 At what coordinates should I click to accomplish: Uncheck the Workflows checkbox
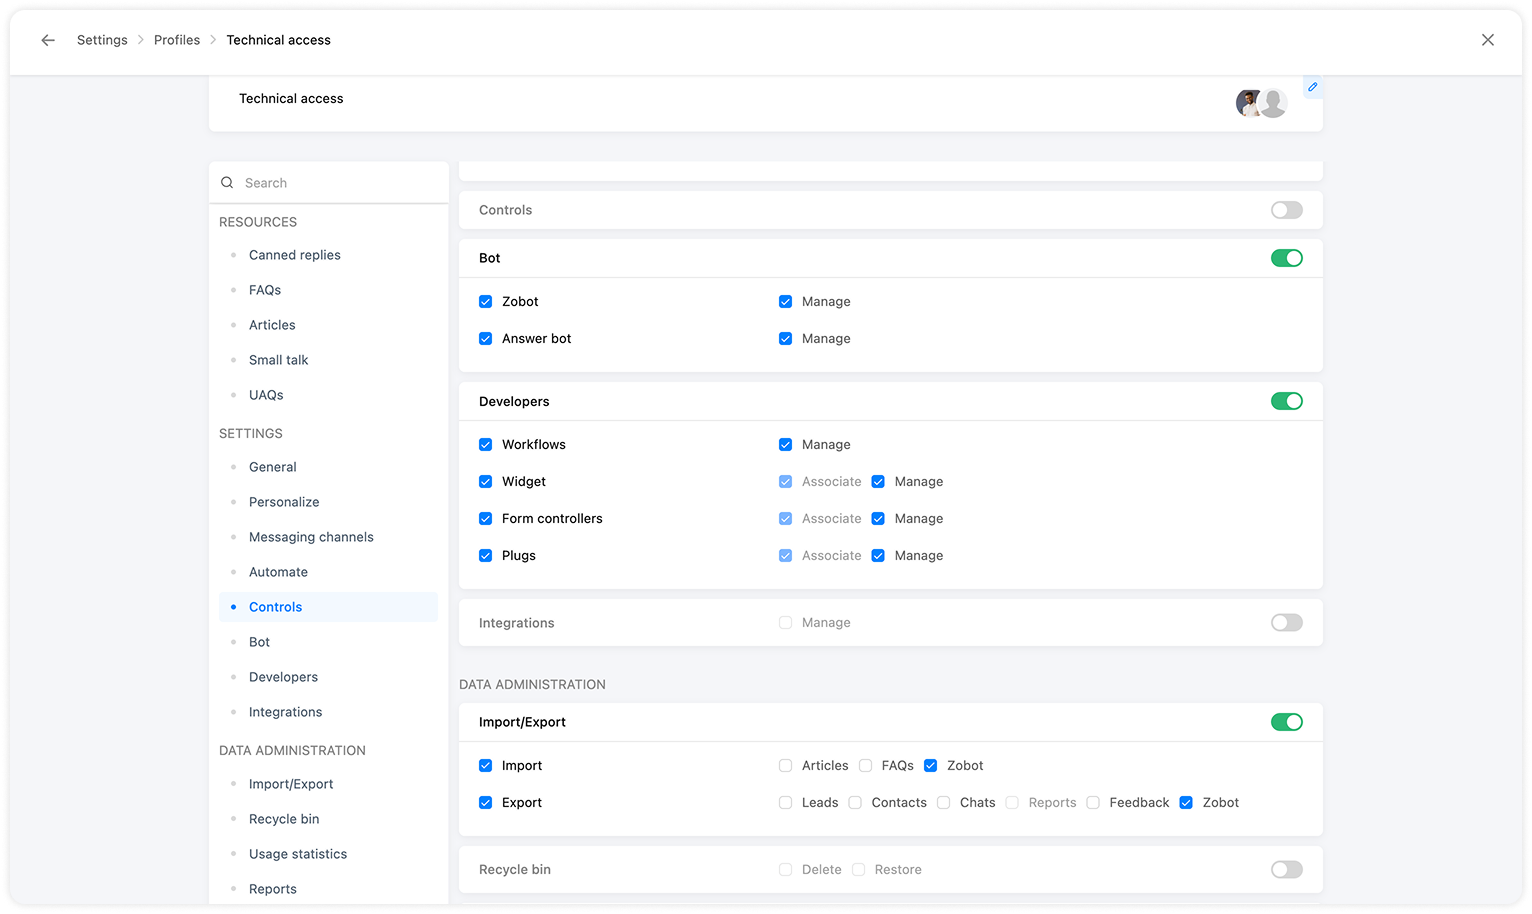[x=486, y=445]
